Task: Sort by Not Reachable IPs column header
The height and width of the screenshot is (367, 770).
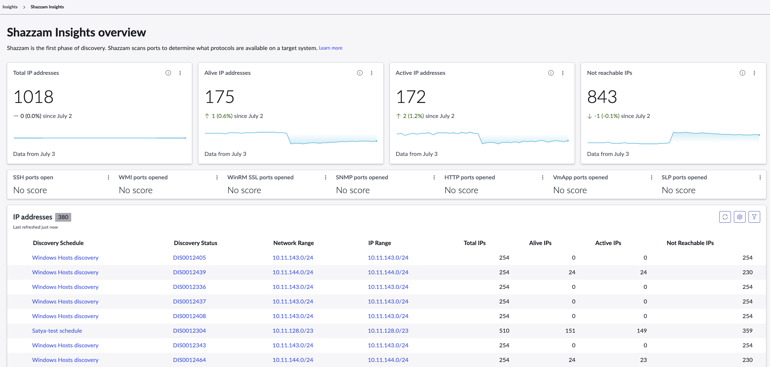Action: click(690, 243)
